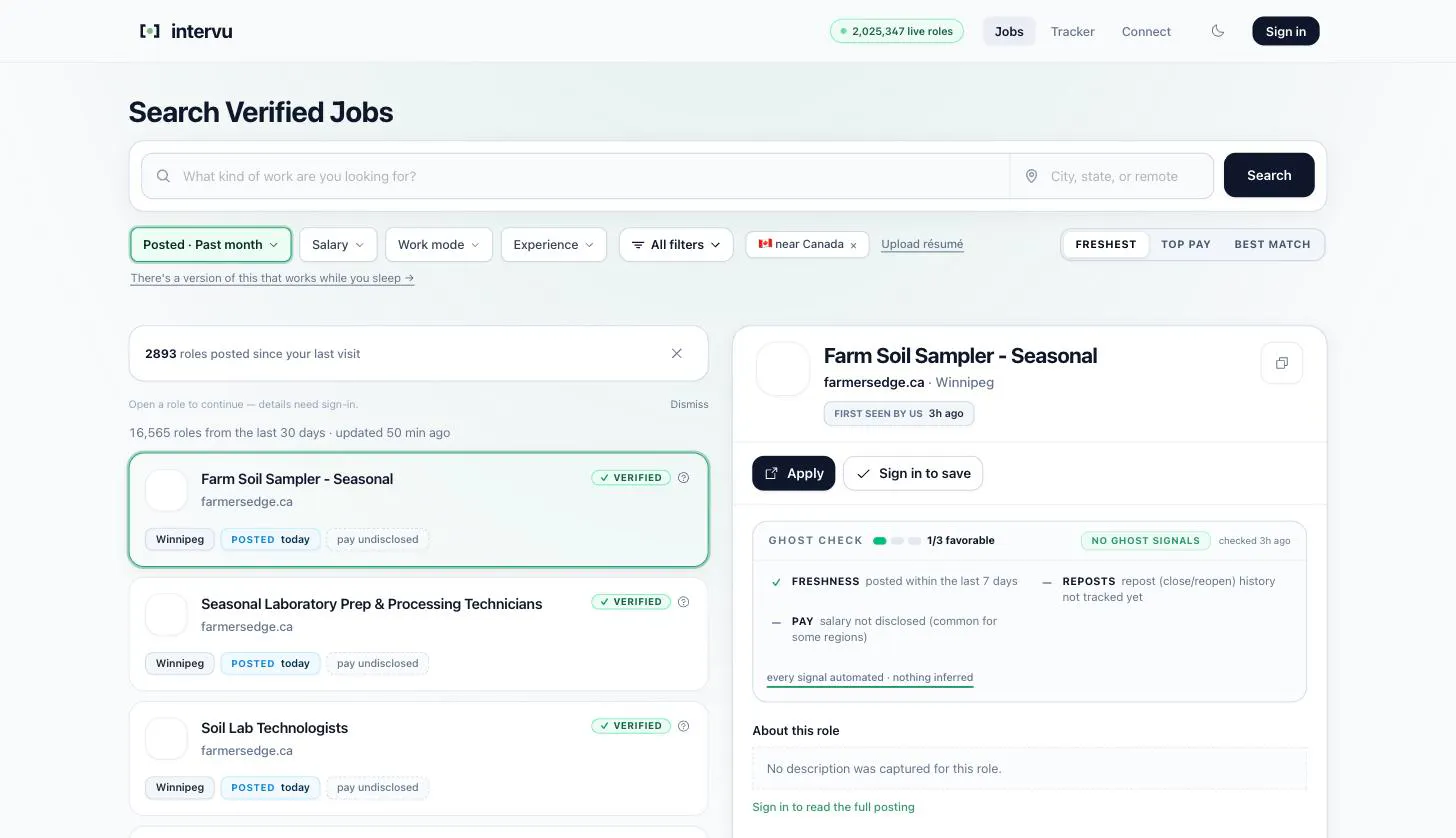Screen dimensions: 1456x838
Task: Open verified info icon for Farm Soil Sampler
Action: click(684, 478)
